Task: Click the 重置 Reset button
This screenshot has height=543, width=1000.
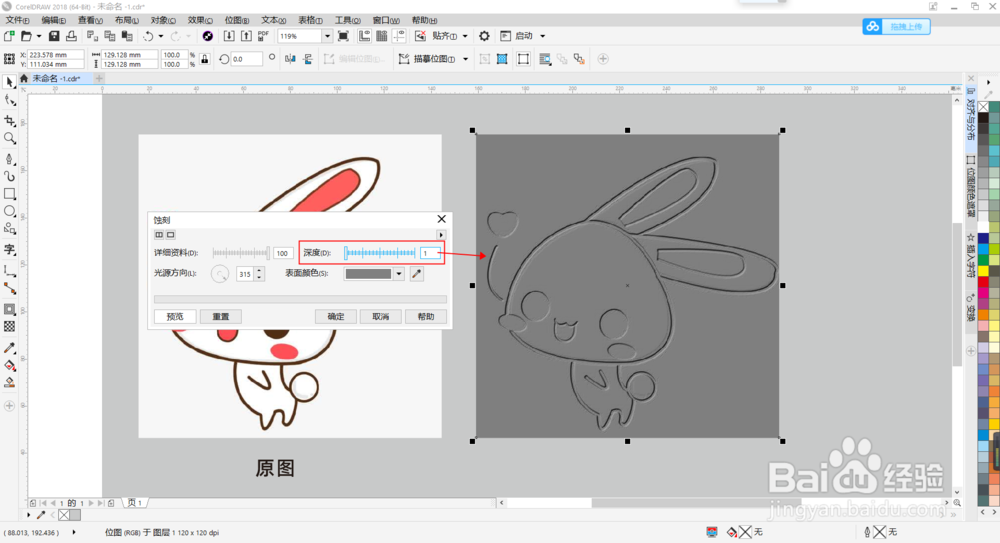Action: coord(221,316)
